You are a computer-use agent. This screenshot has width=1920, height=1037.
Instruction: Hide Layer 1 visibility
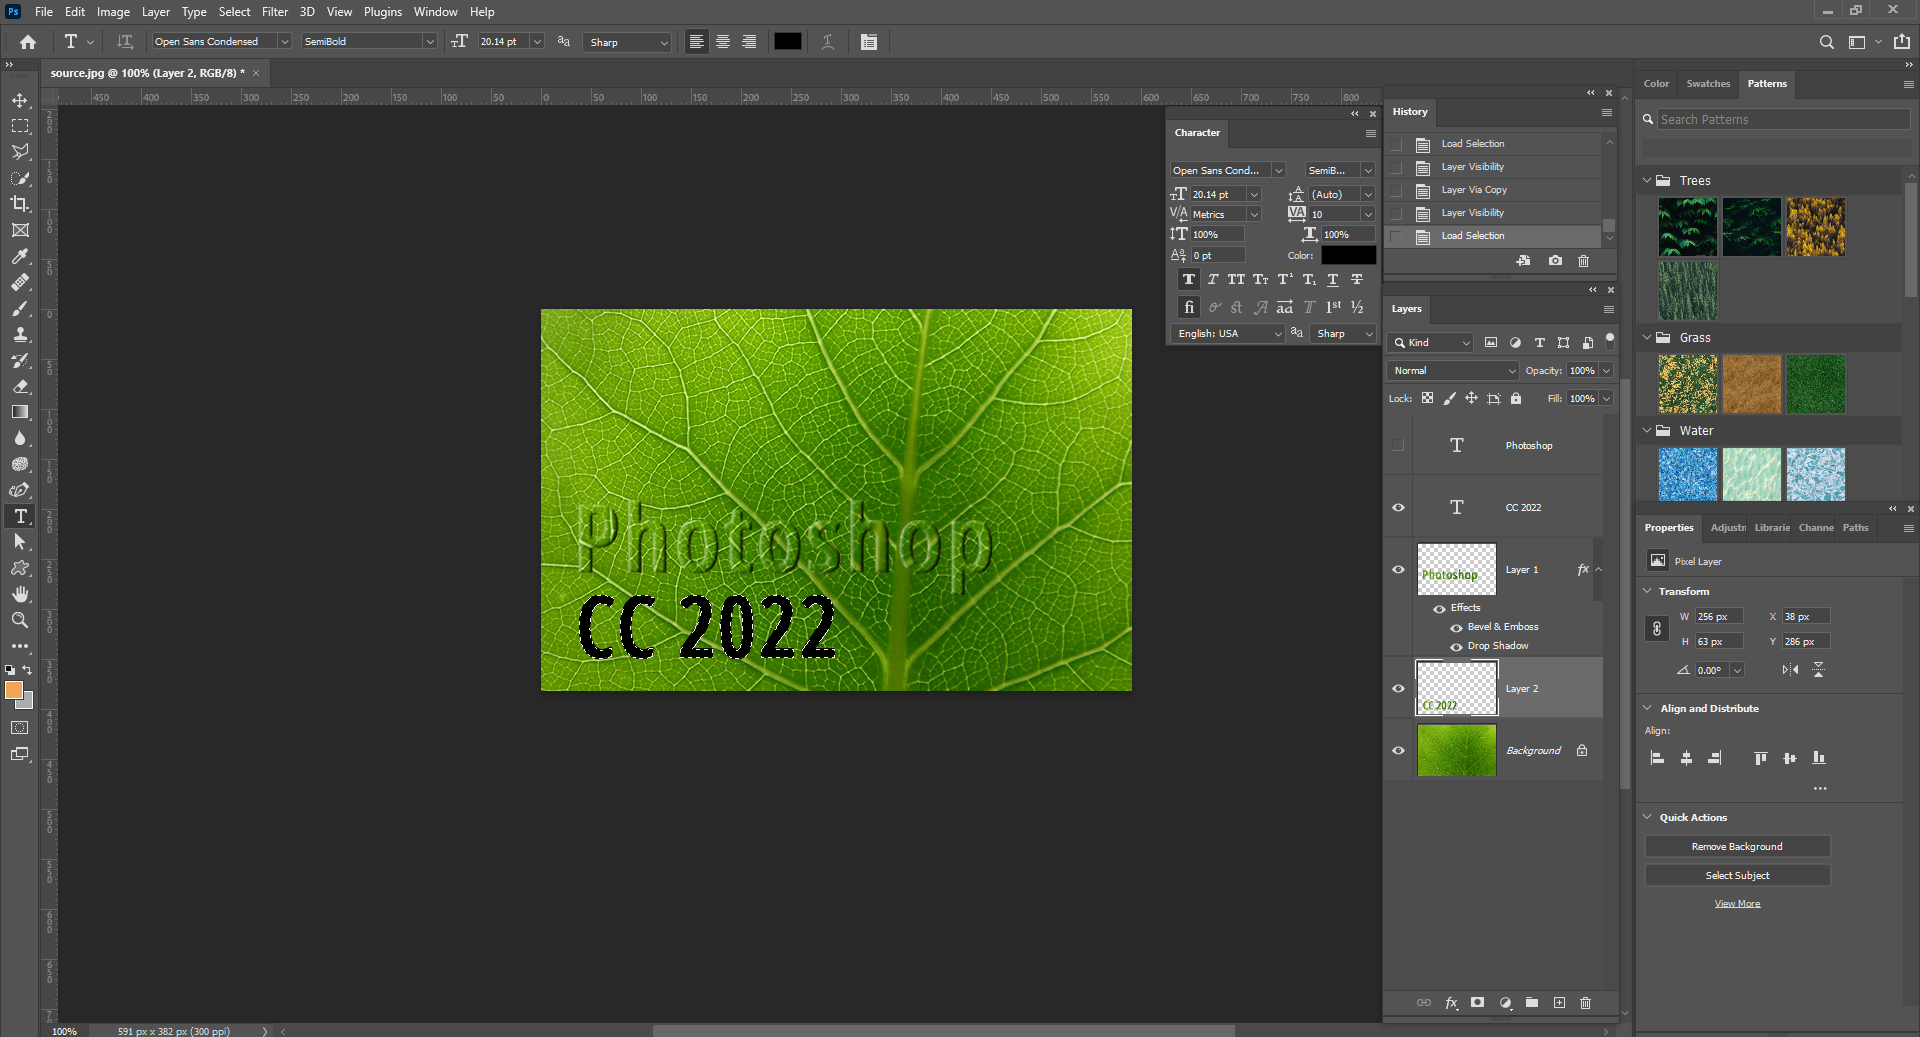(x=1398, y=570)
